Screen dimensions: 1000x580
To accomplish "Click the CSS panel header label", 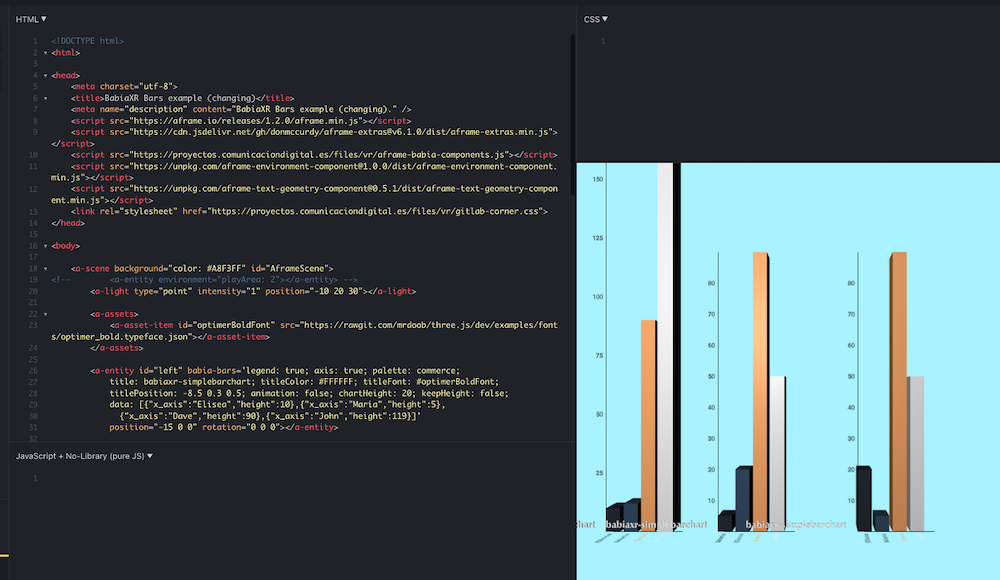I will click(590, 18).
